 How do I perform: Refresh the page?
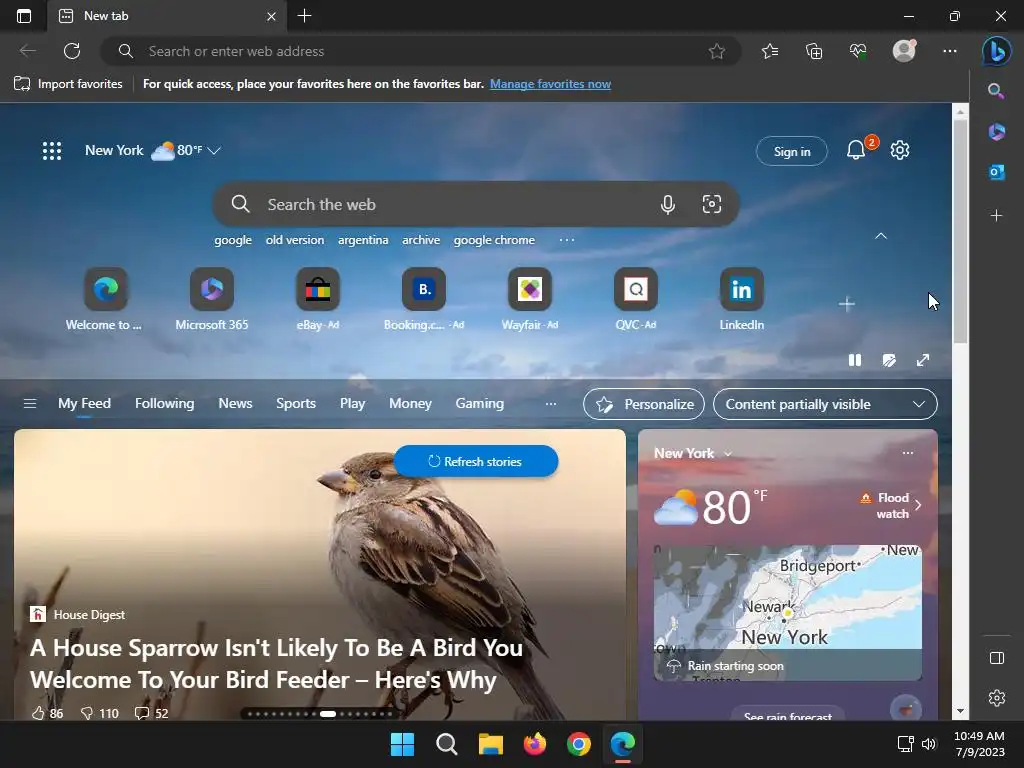[72, 51]
